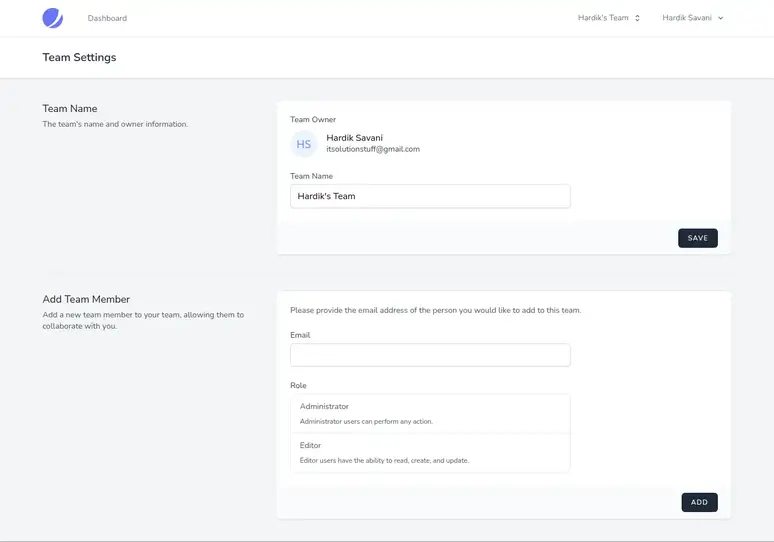Image resolution: width=774 pixels, height=542 pixels.
Task: Expand the Hardik Savani user menu
Action: [x=693, y=18]
